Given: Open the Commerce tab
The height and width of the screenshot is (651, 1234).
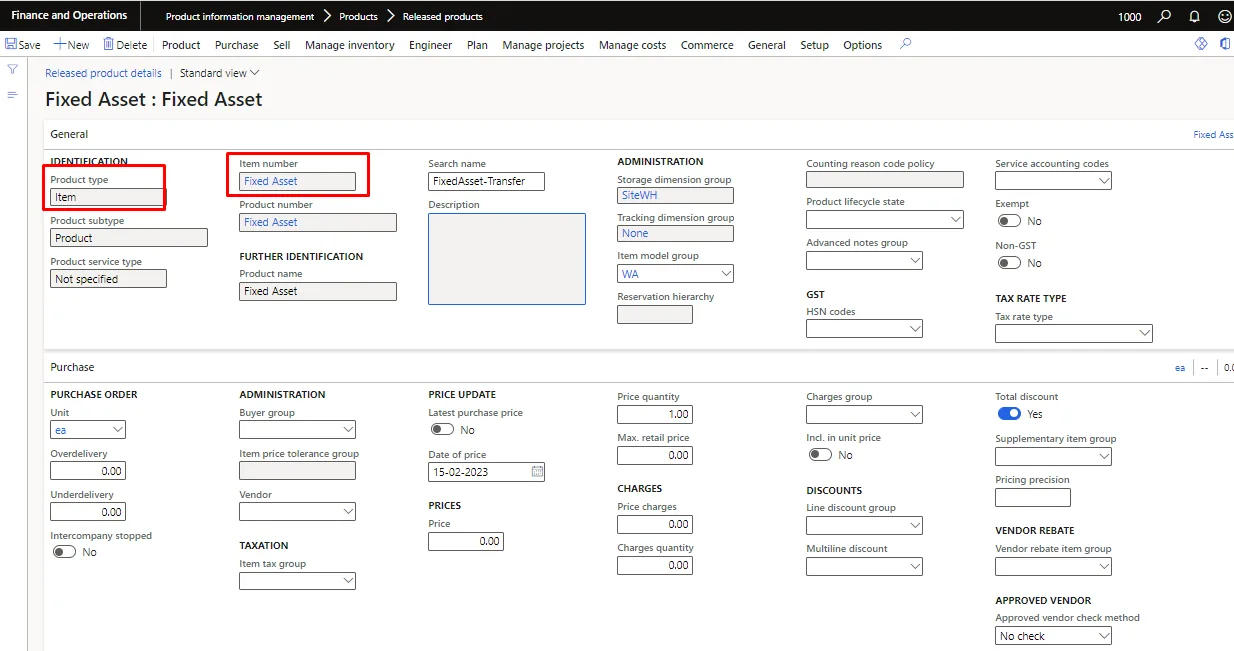Looking at the screenshot, I should [x=707, y=45].
